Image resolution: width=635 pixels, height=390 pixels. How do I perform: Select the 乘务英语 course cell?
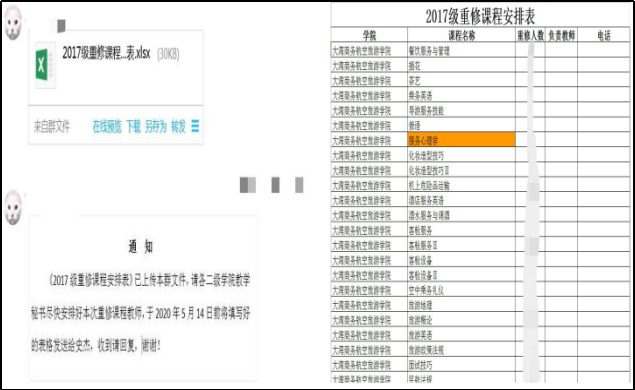pyautogui.click(x=461, y=96)
